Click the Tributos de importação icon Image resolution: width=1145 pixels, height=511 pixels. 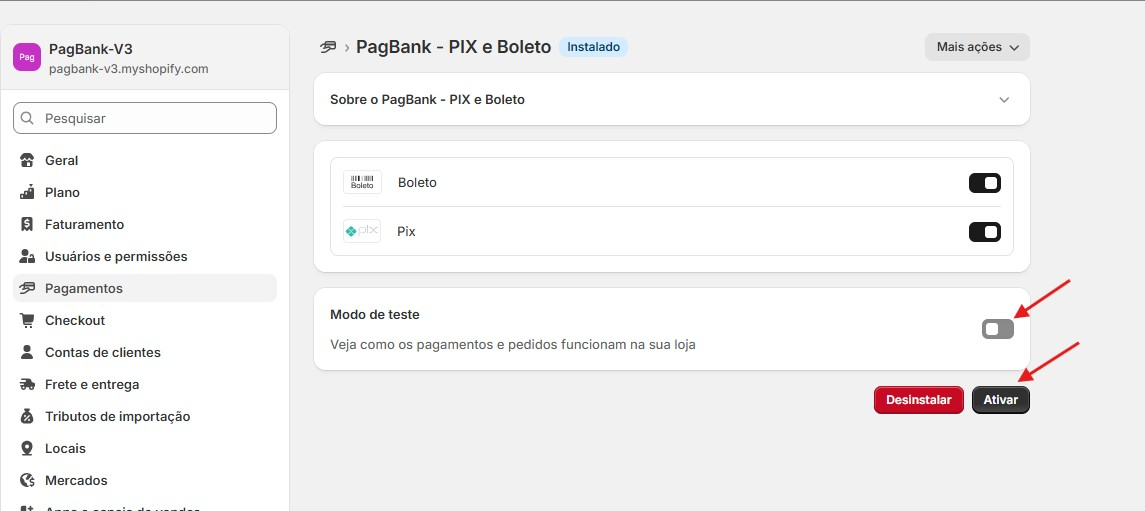tap(27, 417)
